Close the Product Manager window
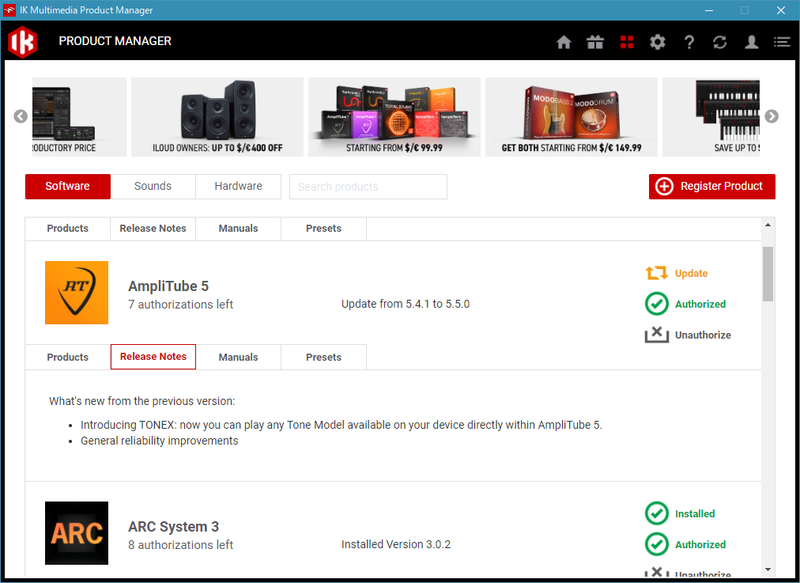Image resolution: width=800 pixels, height=583 pixels. 781,10
